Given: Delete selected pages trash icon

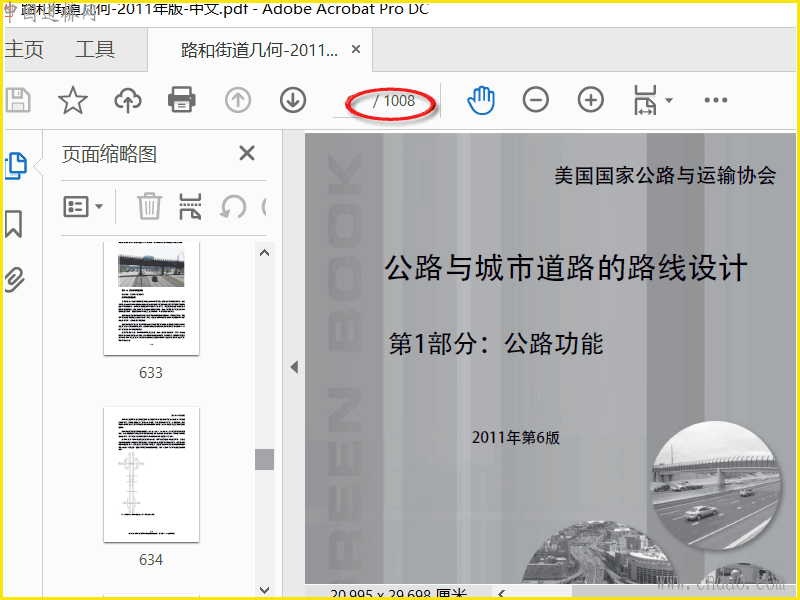Looking at the screenshot, I should (x=149, y=207).
